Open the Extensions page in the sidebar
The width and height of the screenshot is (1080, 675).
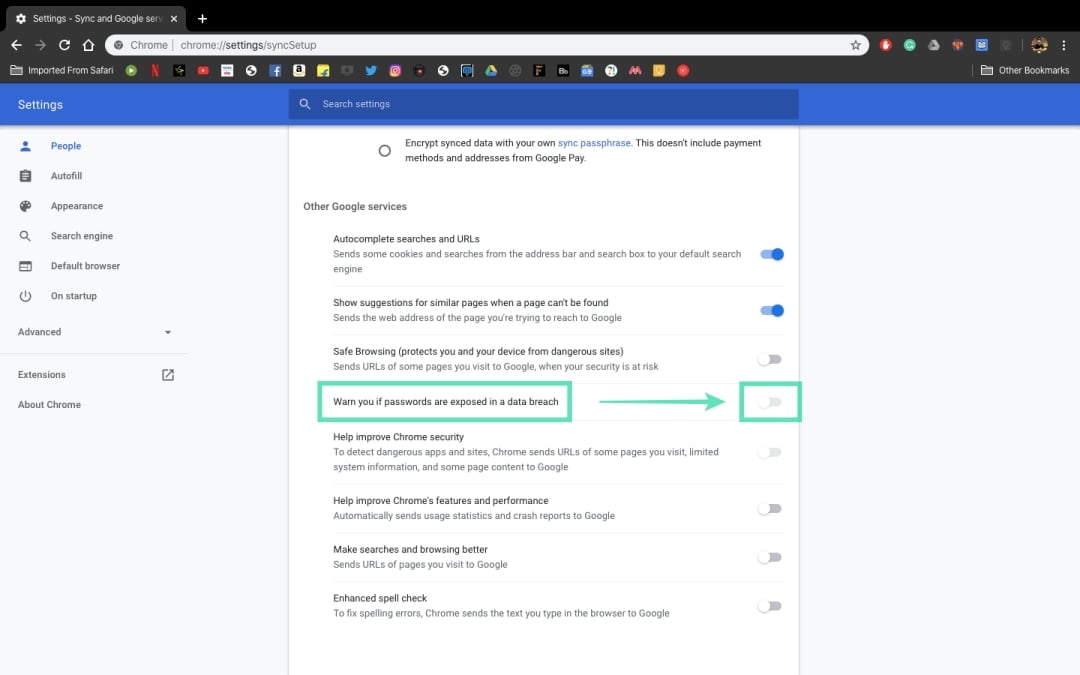(42, 375)
